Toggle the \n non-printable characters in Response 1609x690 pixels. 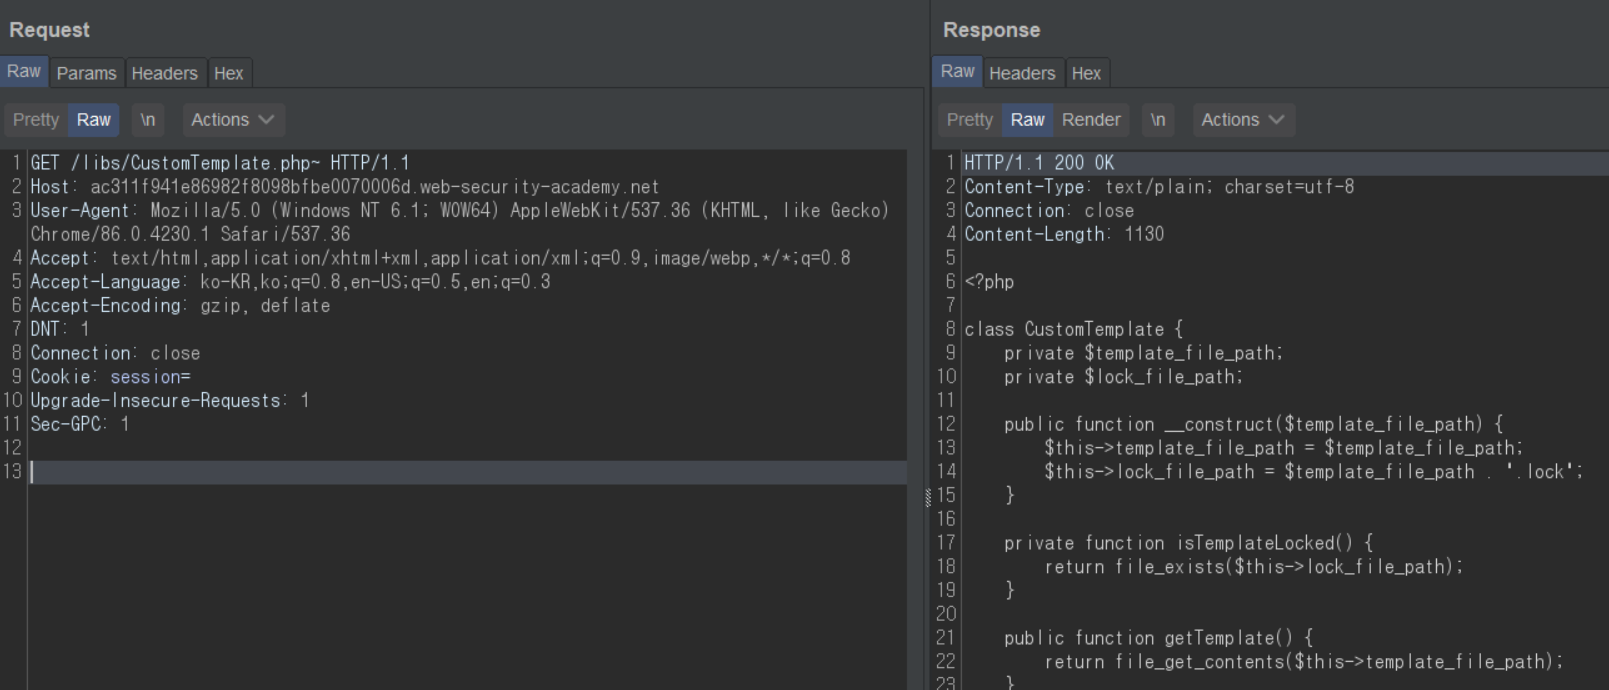[x=1158, y=120]
